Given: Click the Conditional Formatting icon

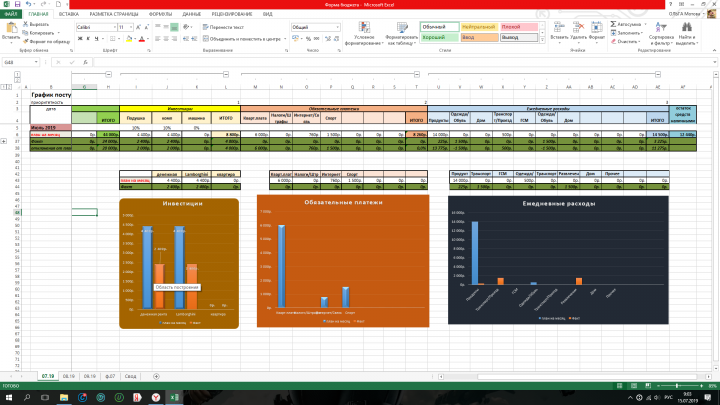Looking at the screenshot, I should 365,28.
